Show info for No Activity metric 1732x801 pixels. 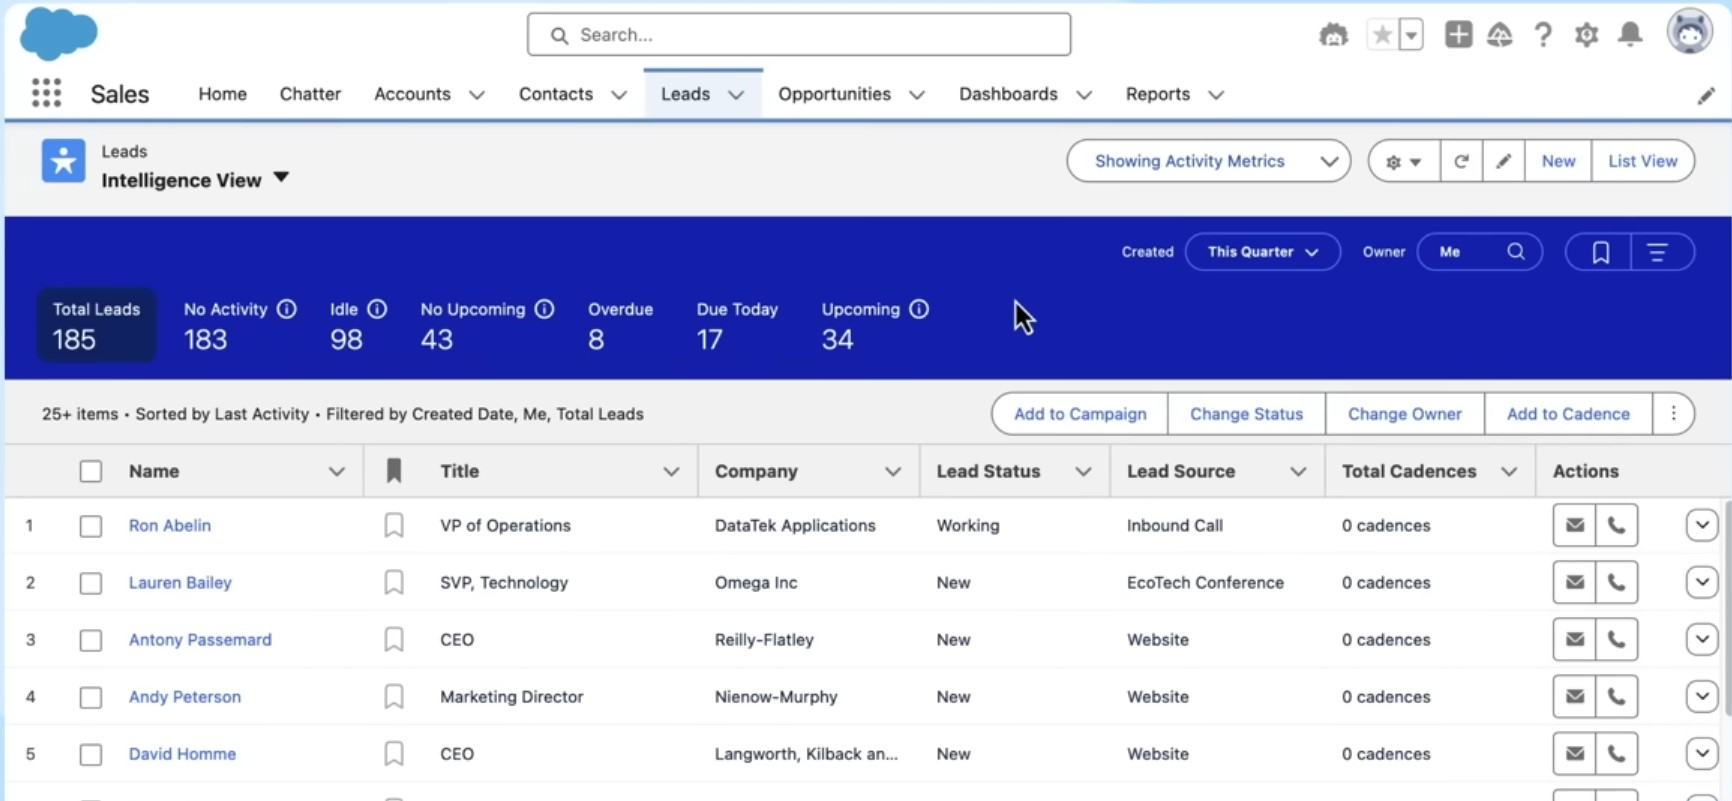pyautogui.click(x=287, y=309)
